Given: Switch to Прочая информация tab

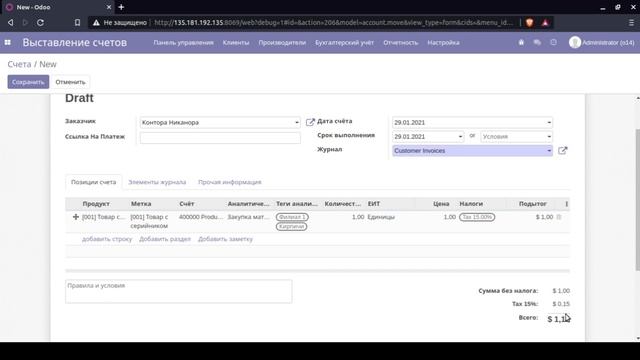Looking at the screenshot, I should point(230,182).
